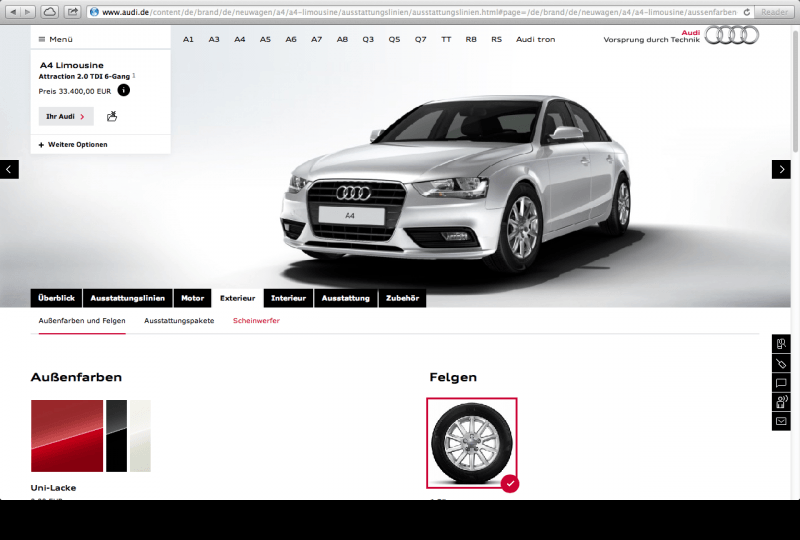Click the chat bubble sidebar icon

(781, 383)
